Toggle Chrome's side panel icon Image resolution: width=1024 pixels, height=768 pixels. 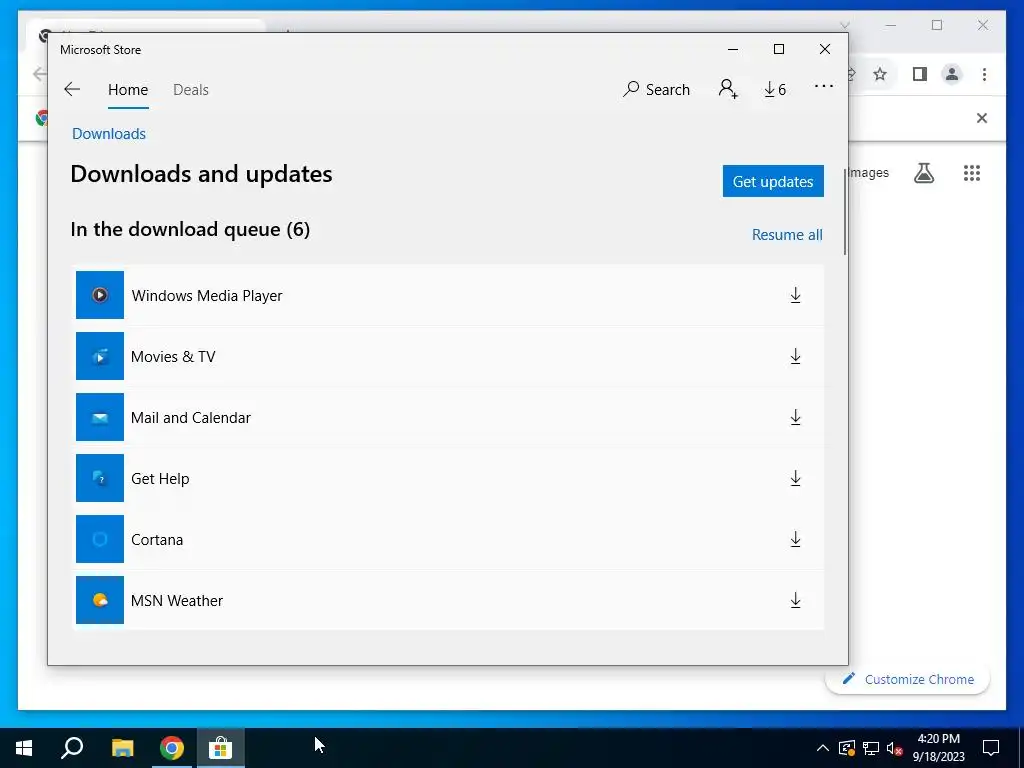coord(920,74)
